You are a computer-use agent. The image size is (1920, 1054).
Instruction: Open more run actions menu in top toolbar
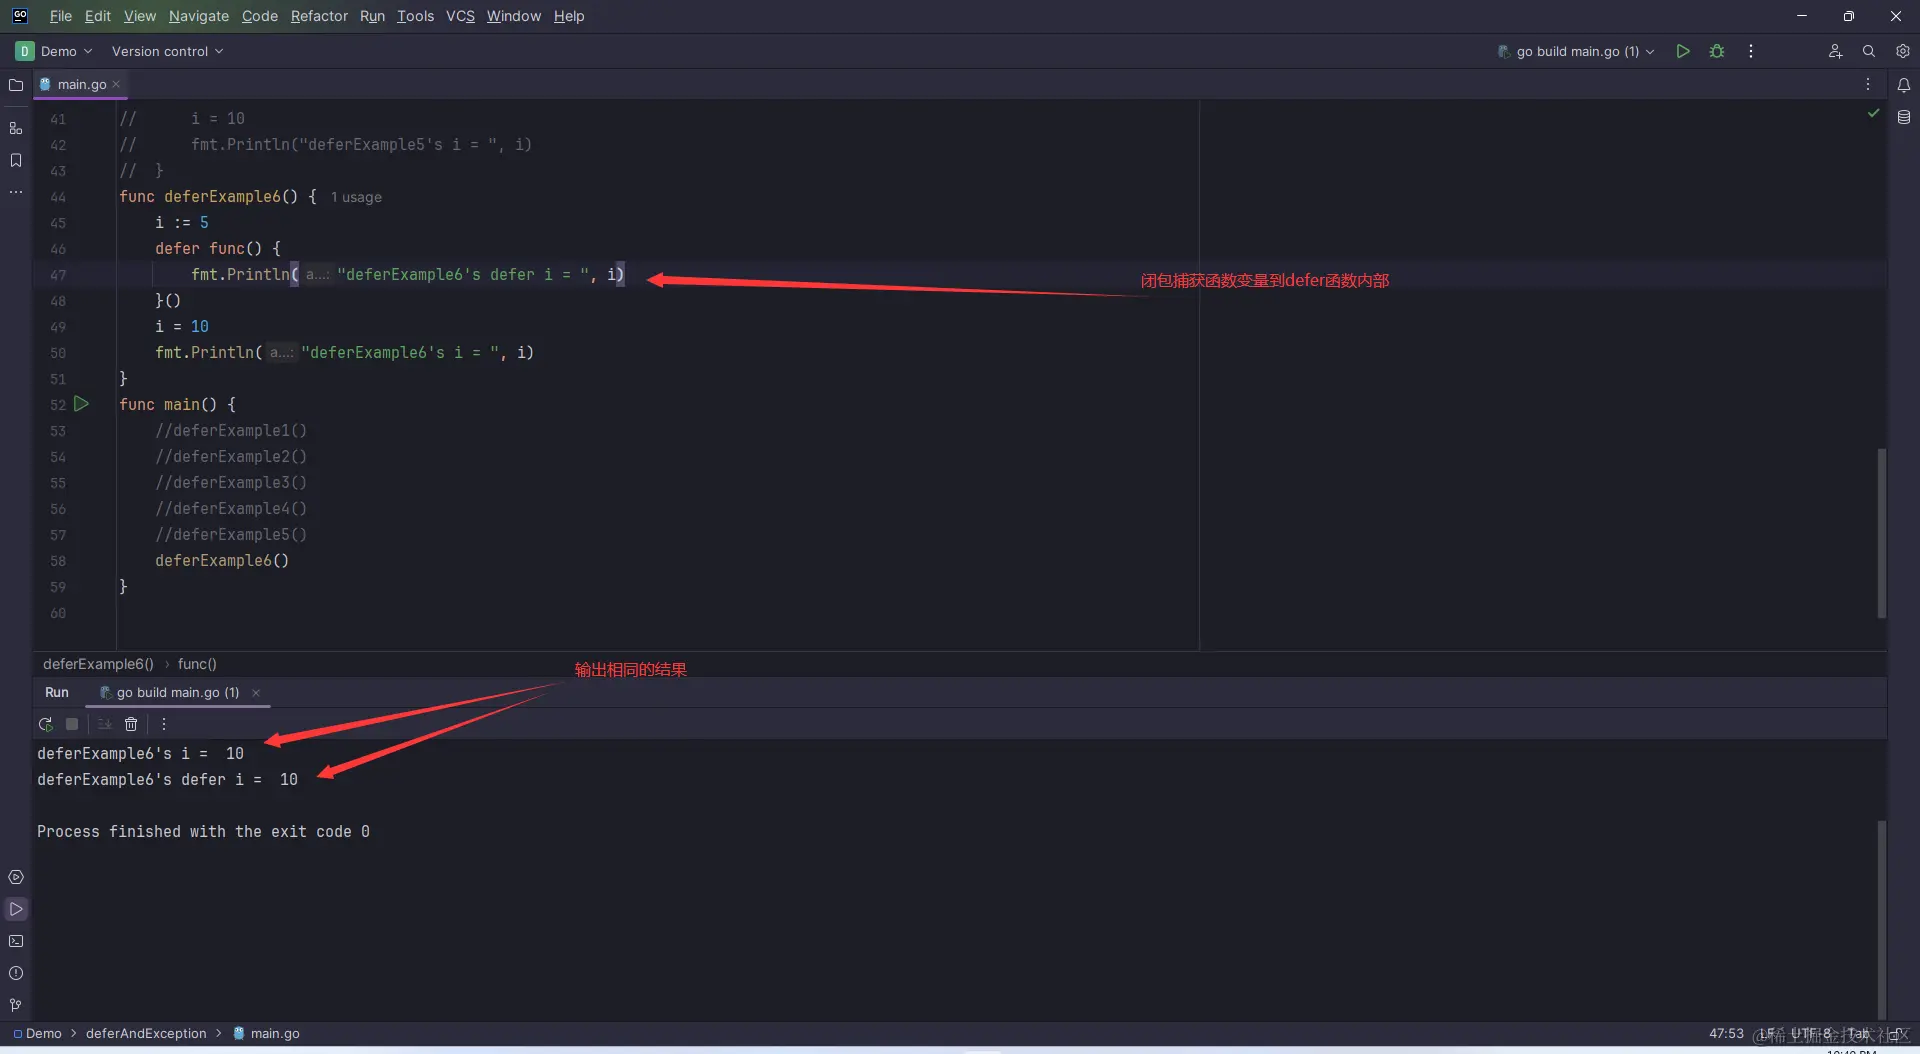(x=1751, y=51)
